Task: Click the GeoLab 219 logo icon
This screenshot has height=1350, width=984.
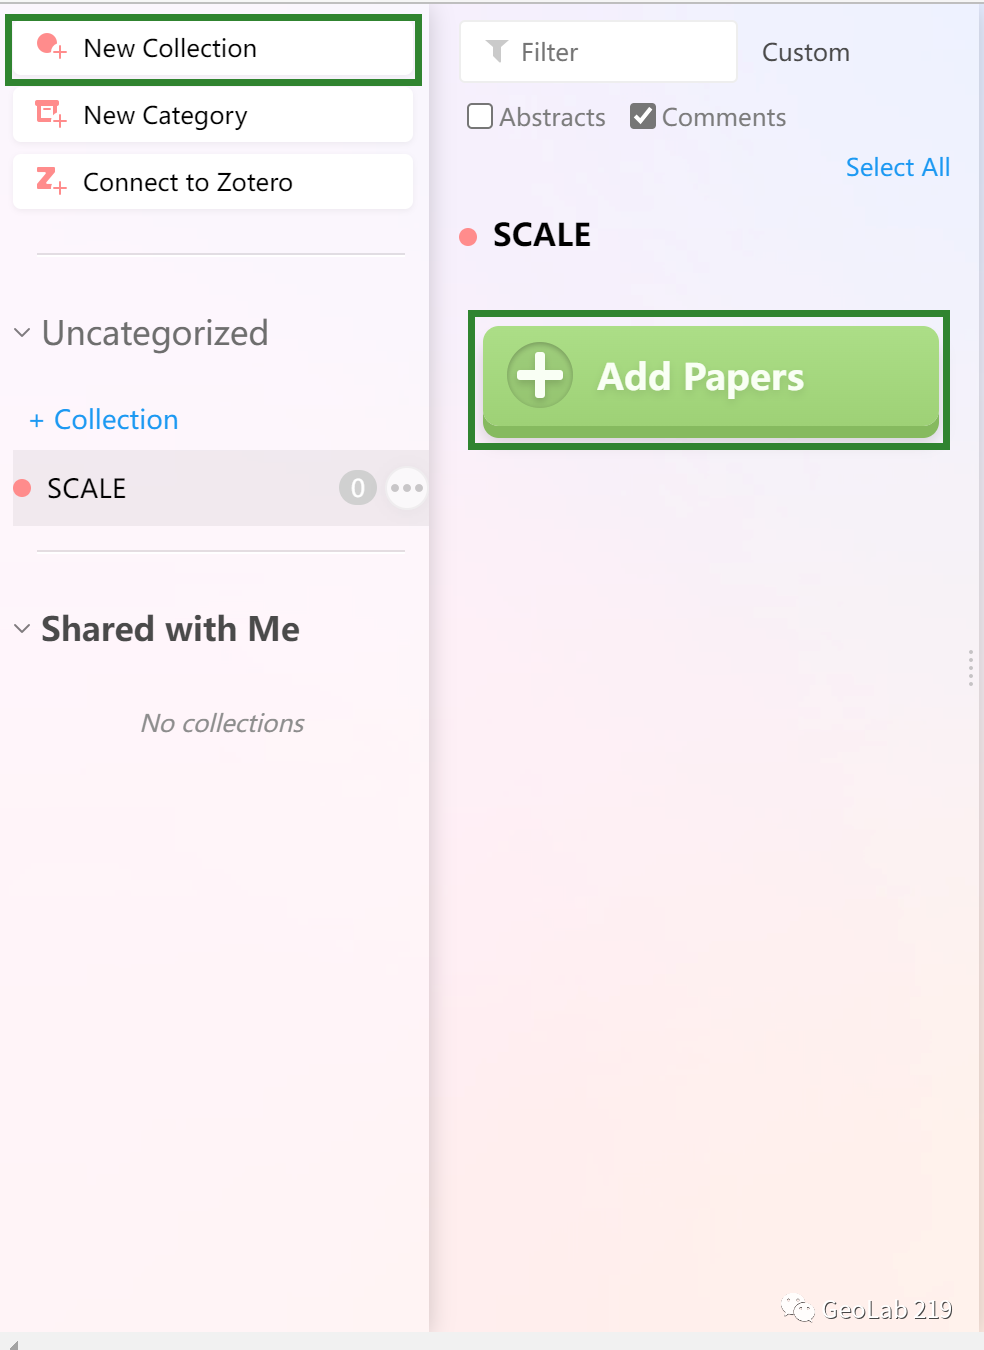Action: pyautogui.click(x=797, y=1309)
